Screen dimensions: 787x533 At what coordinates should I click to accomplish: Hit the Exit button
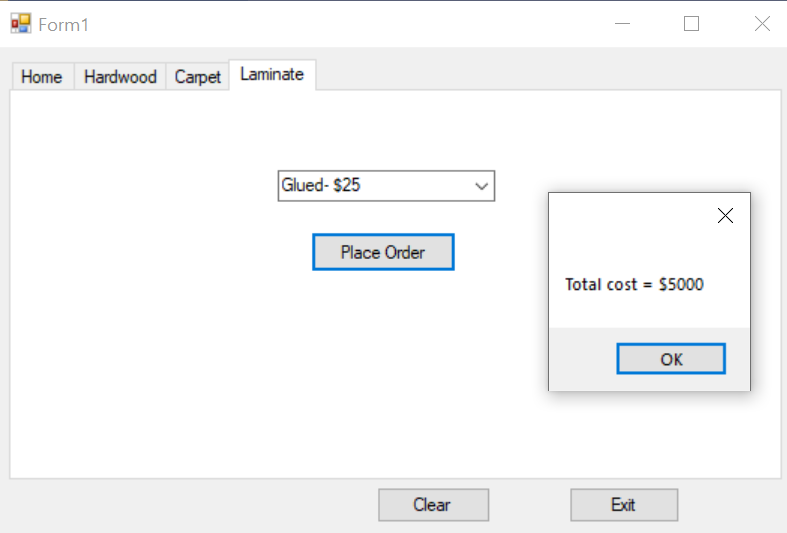[x=623, y=505]
